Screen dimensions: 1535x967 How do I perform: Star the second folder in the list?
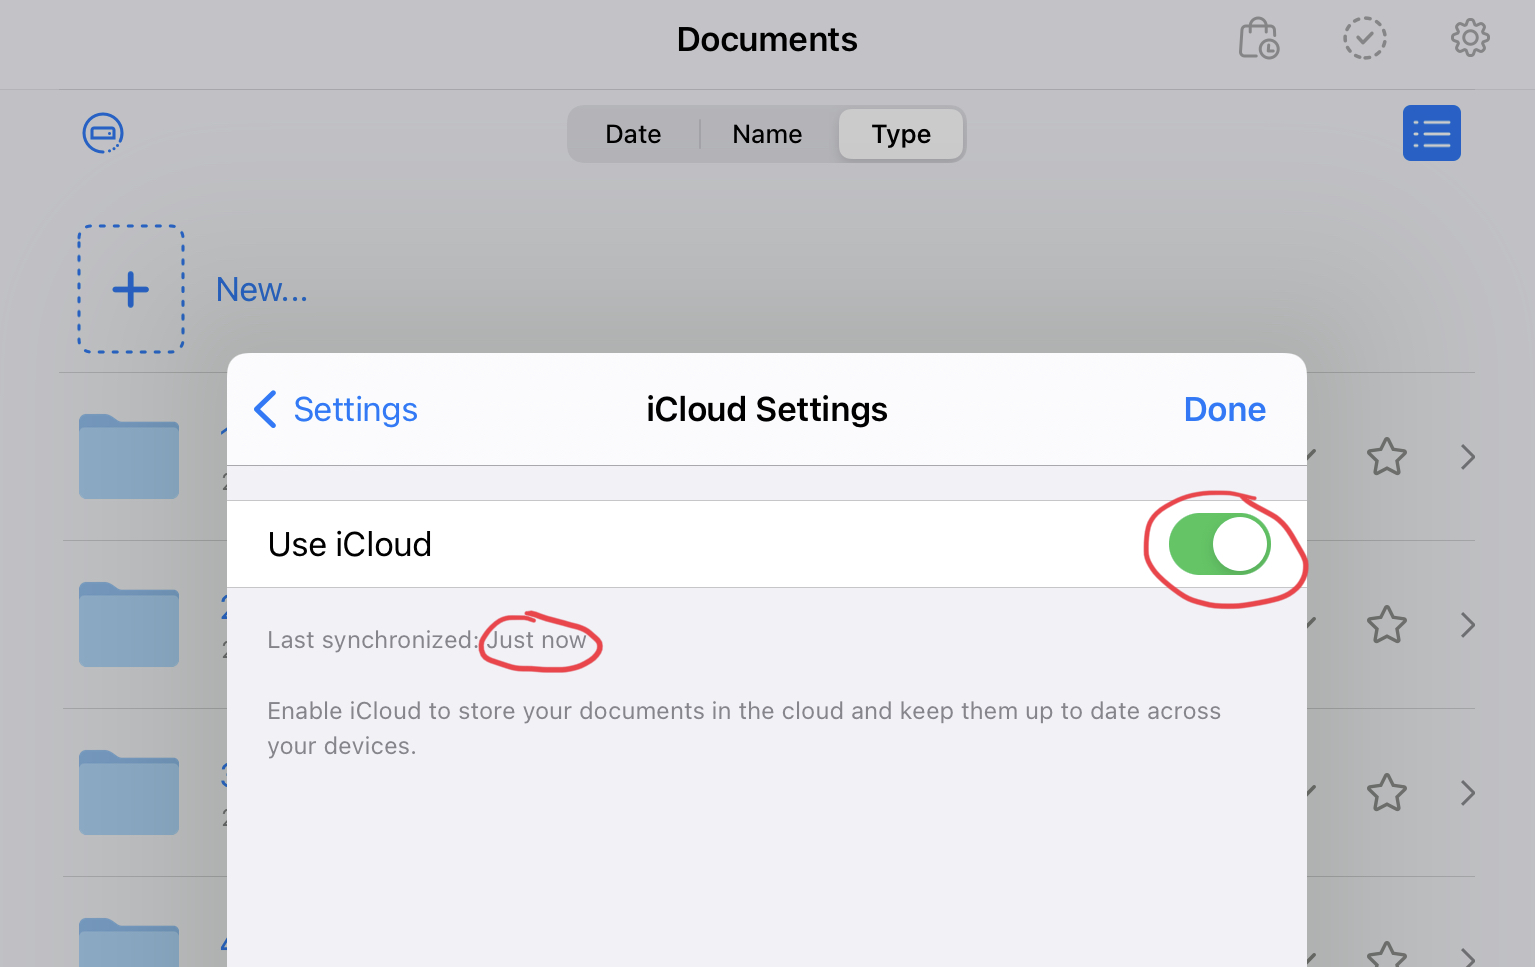tap(1386, 625)
